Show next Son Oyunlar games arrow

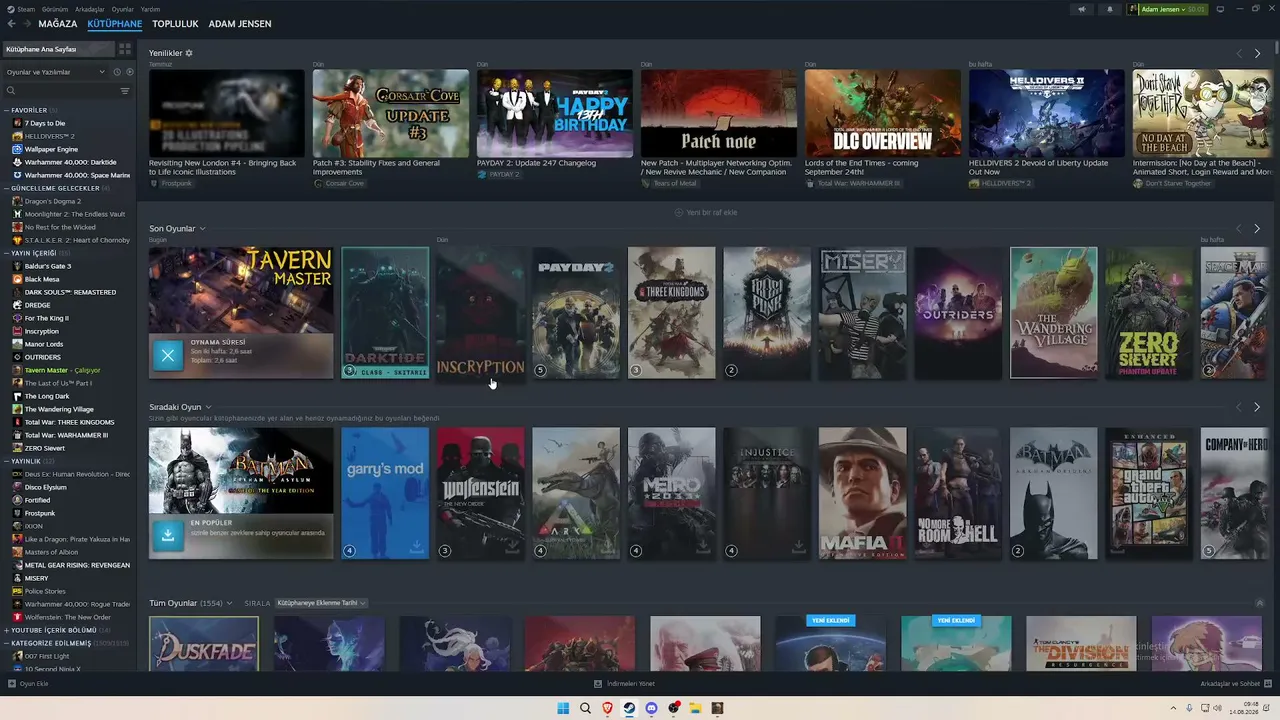click(x=1257, y=229)
